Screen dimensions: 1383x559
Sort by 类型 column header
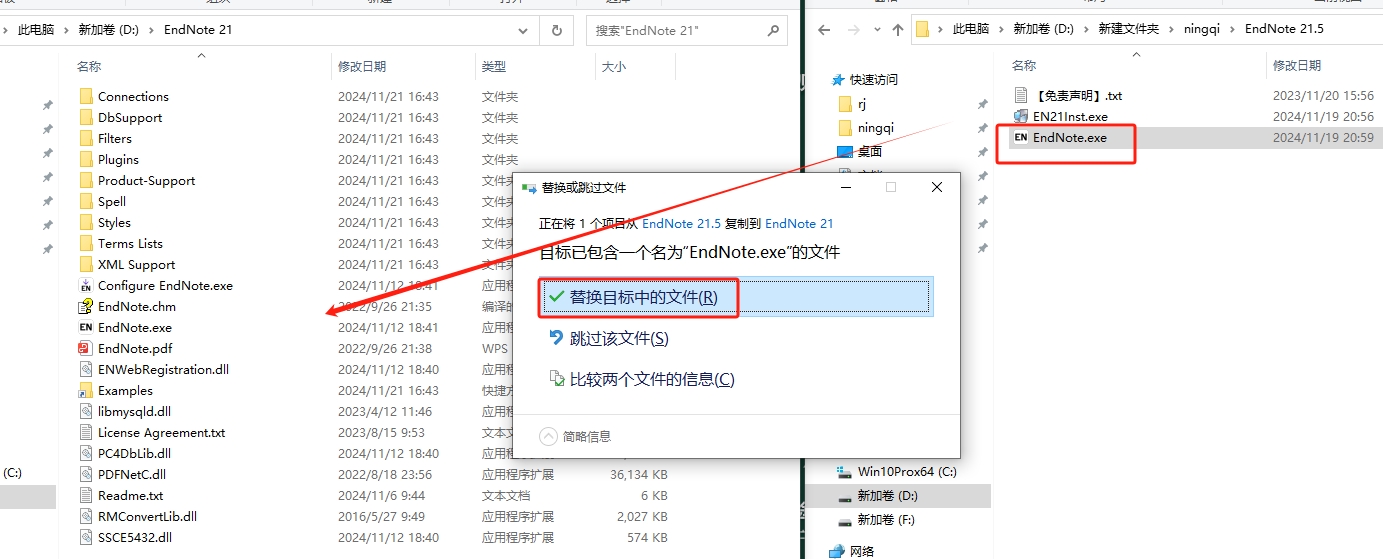pos(494,67)
